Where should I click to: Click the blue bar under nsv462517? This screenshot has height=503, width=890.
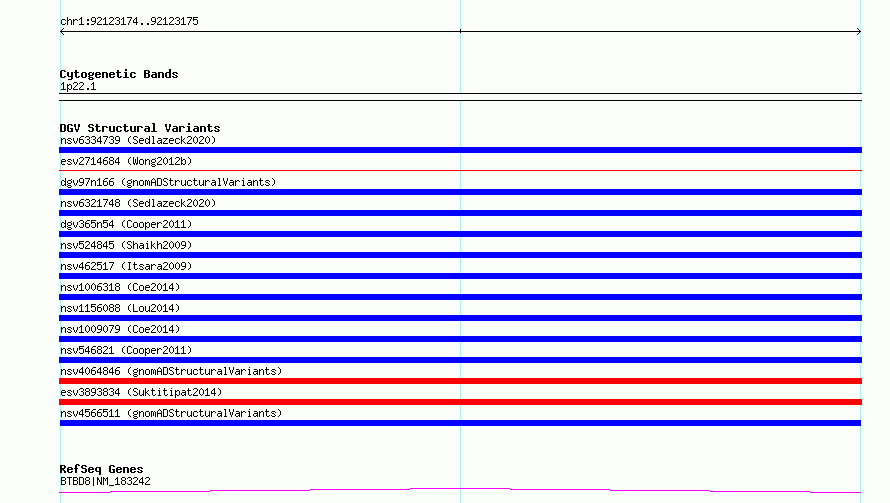coord(460,276)
